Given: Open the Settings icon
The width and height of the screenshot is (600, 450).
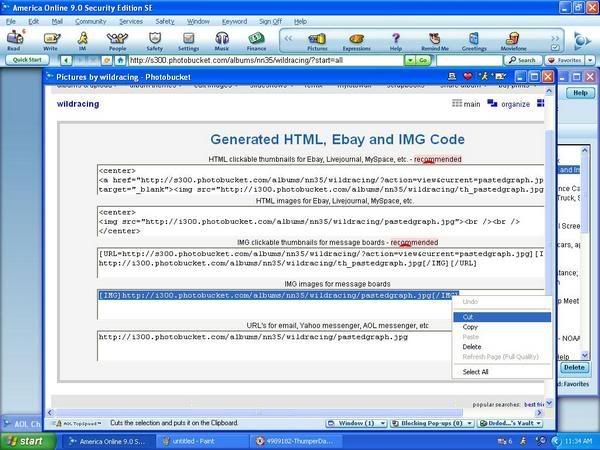Looking at the screenshot, I should (x=188, y=41).
